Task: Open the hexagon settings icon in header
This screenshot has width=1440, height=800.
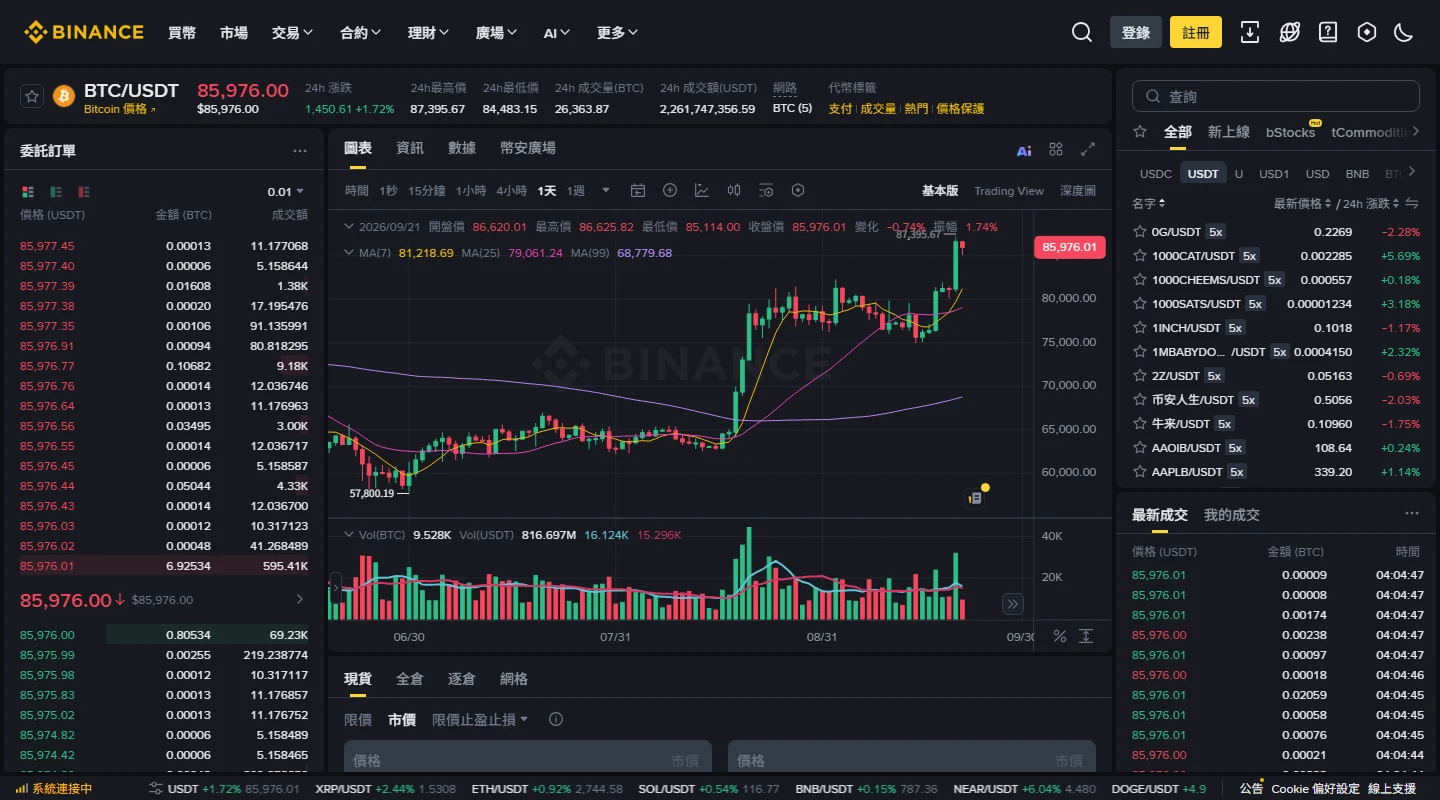Action: coord(1367,32)
